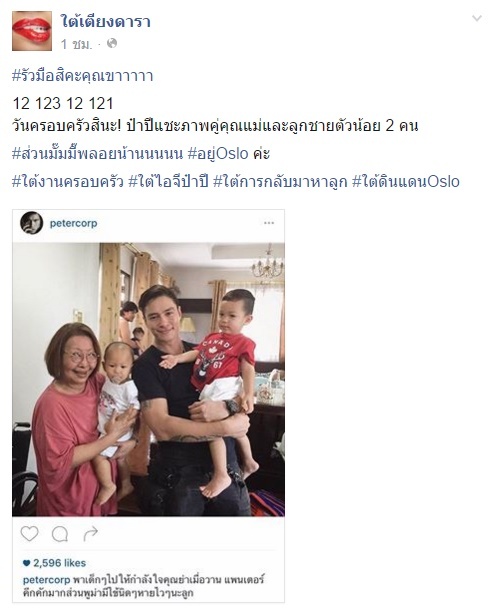Open the post options dropdown arrow
488x615 pixels.
(477, 18)
